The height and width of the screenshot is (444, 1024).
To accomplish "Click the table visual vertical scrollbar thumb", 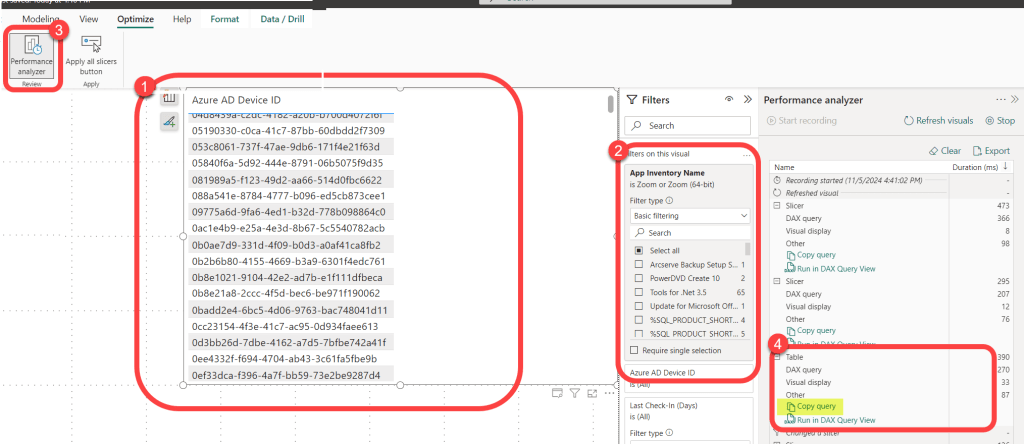I will 611,104.
